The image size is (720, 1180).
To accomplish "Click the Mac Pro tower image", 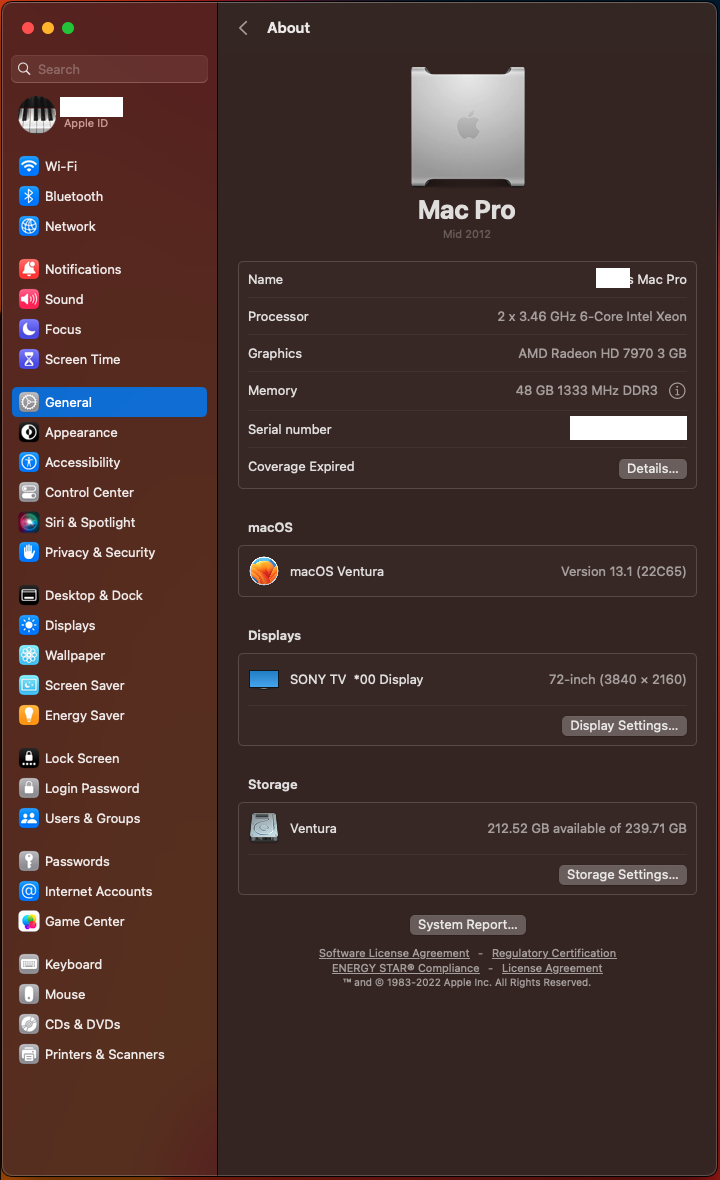I will (467, 126).
